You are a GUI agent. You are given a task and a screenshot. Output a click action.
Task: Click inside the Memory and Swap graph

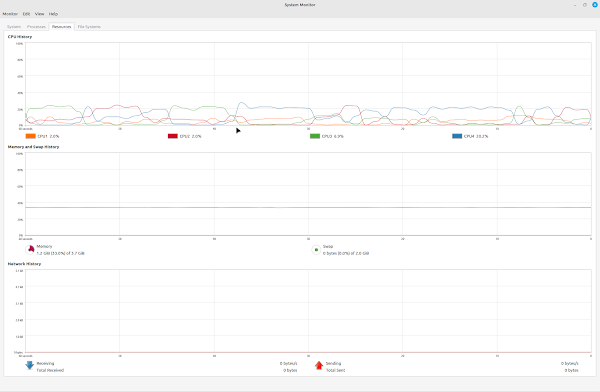308,194
